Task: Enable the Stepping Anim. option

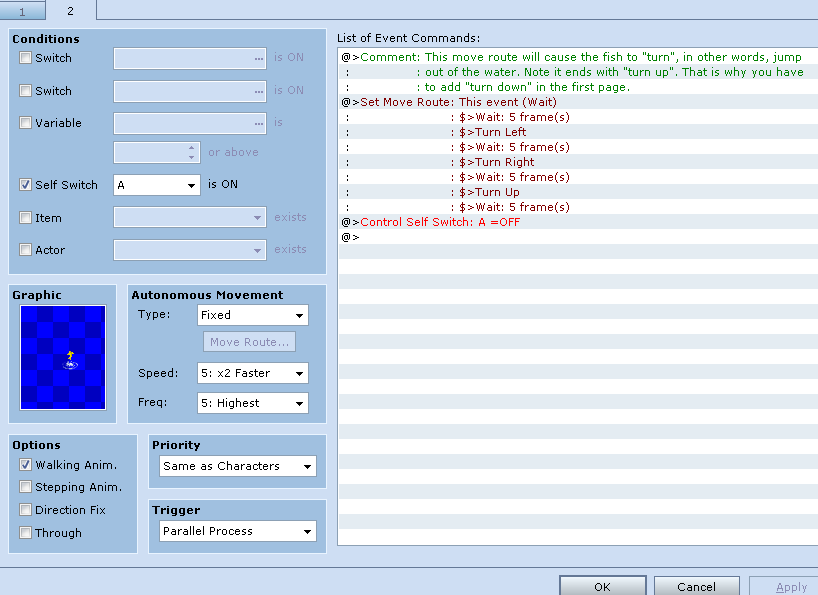Action: pyautogui.click(x=25, y=487)
